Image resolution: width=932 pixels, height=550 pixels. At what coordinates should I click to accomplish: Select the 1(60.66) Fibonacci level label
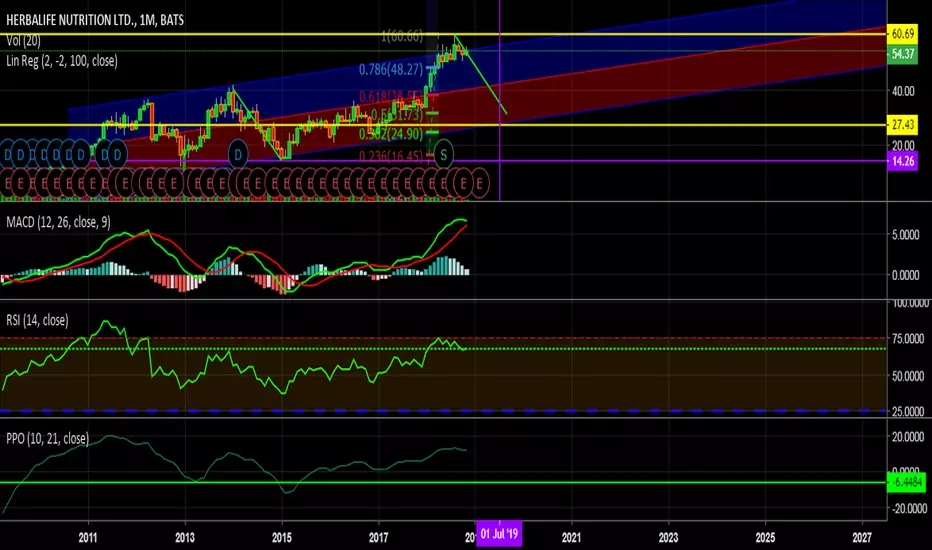402,37
